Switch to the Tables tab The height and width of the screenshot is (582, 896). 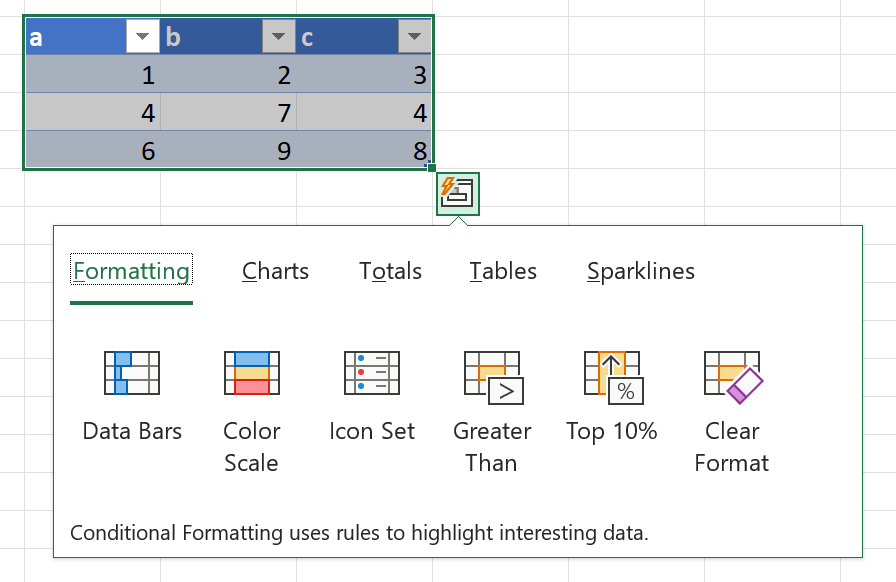(x=503, y=271)
